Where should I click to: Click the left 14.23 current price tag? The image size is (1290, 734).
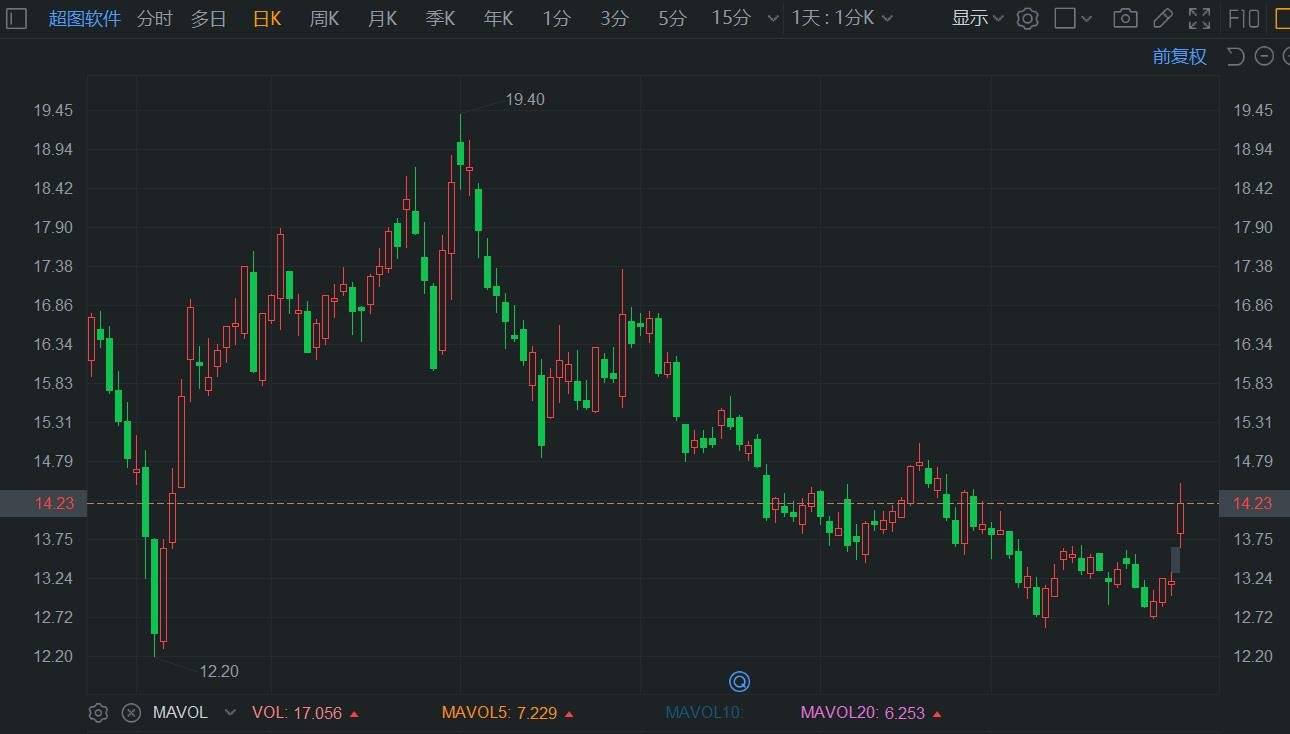[x=44, y=503]
